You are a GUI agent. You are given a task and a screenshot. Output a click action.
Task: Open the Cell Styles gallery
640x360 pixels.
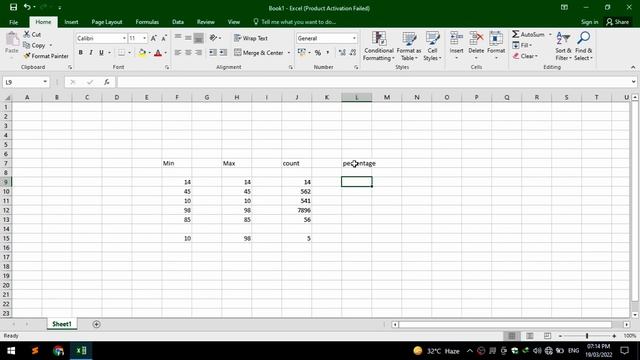pyautogui.click(x=432, y=46)
